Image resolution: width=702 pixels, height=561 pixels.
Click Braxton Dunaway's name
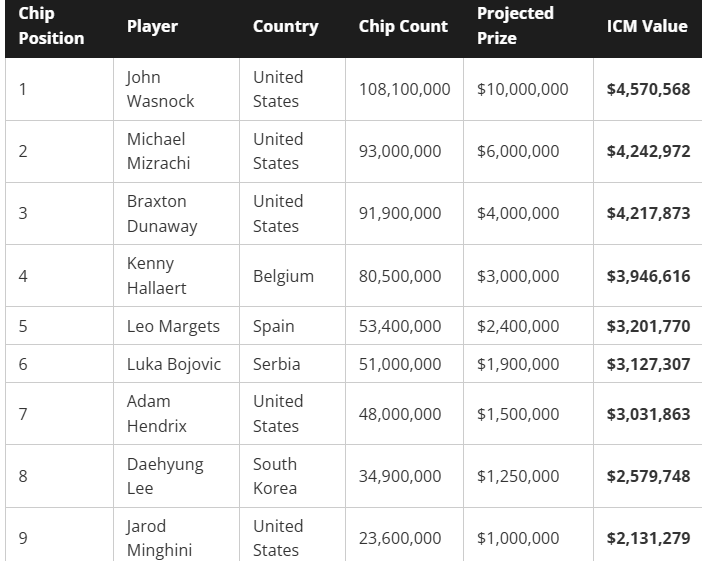162,213
